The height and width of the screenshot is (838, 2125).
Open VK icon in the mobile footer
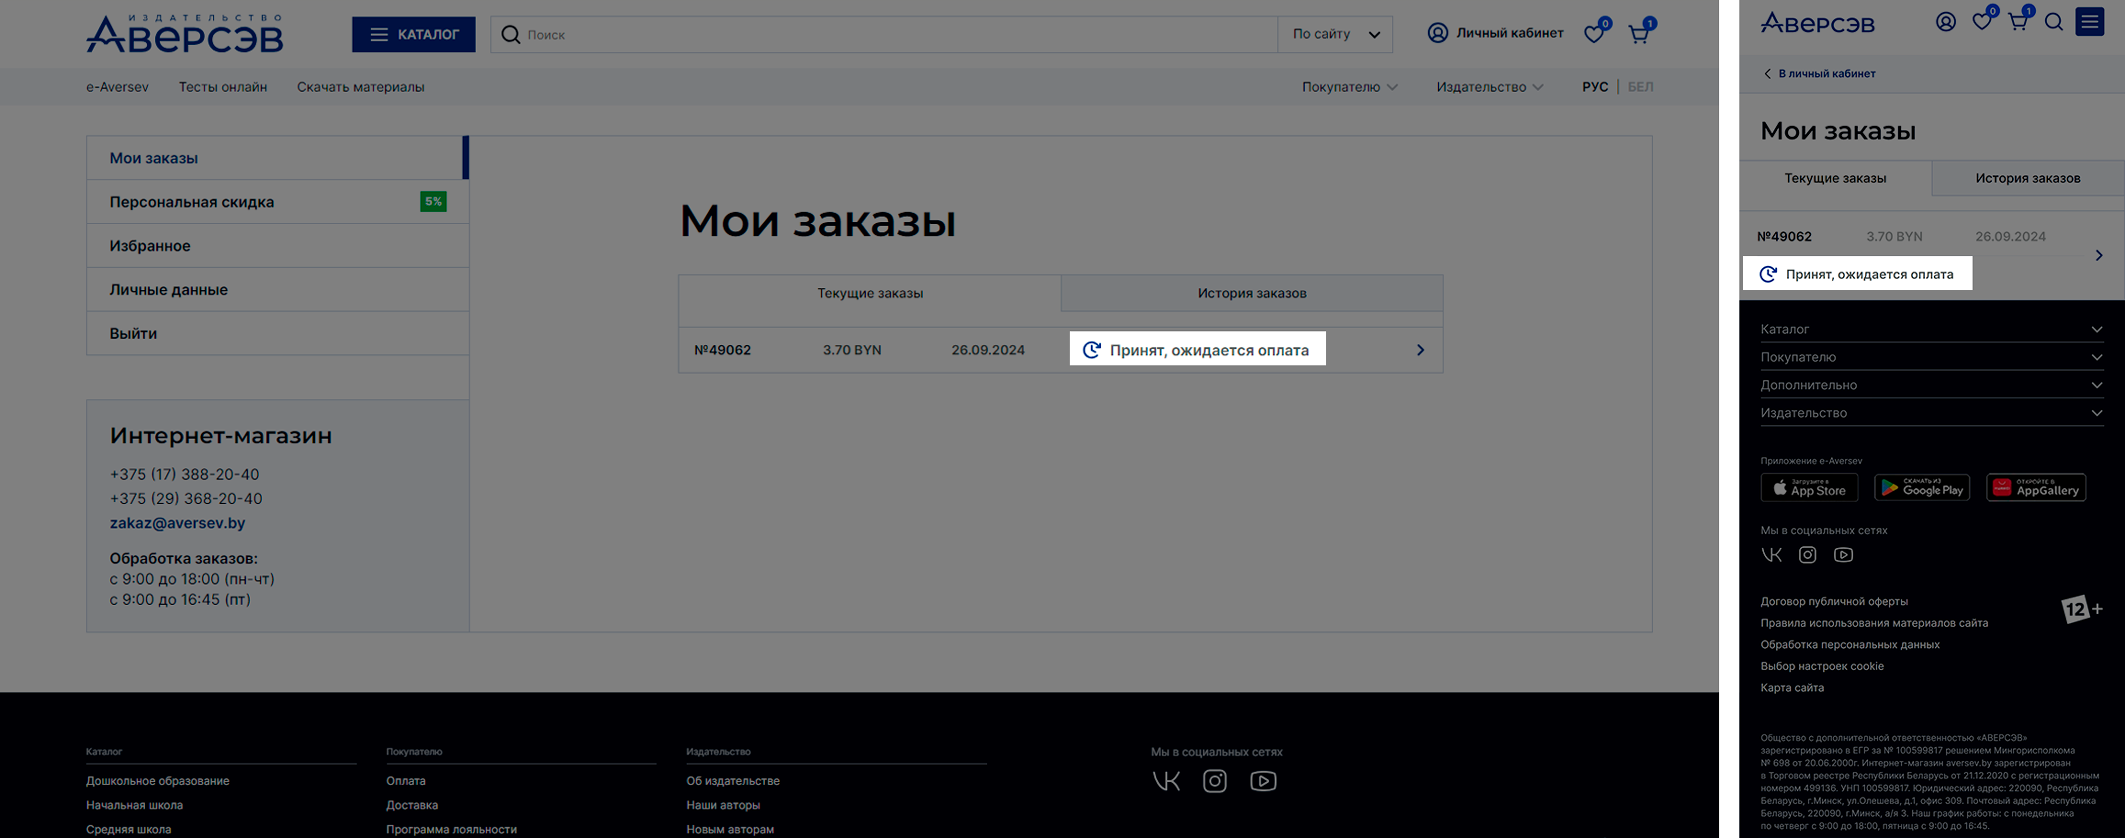coord(1771,555)
